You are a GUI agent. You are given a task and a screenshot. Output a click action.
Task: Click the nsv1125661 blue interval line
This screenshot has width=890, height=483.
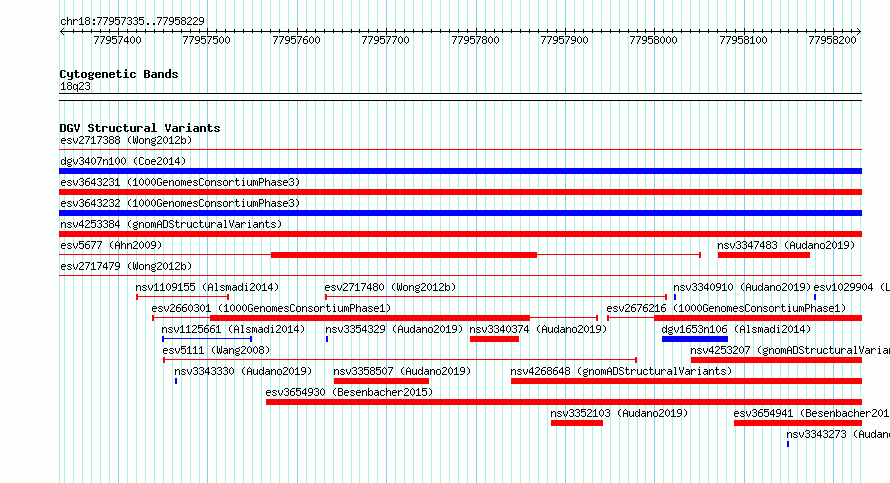(x=207, y=339)
